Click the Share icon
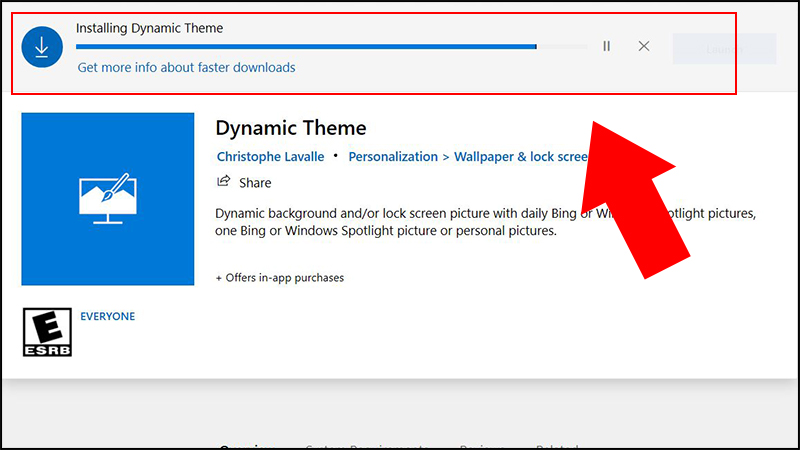The width and height of the screenshot is (800, 450). pos(223,182)
